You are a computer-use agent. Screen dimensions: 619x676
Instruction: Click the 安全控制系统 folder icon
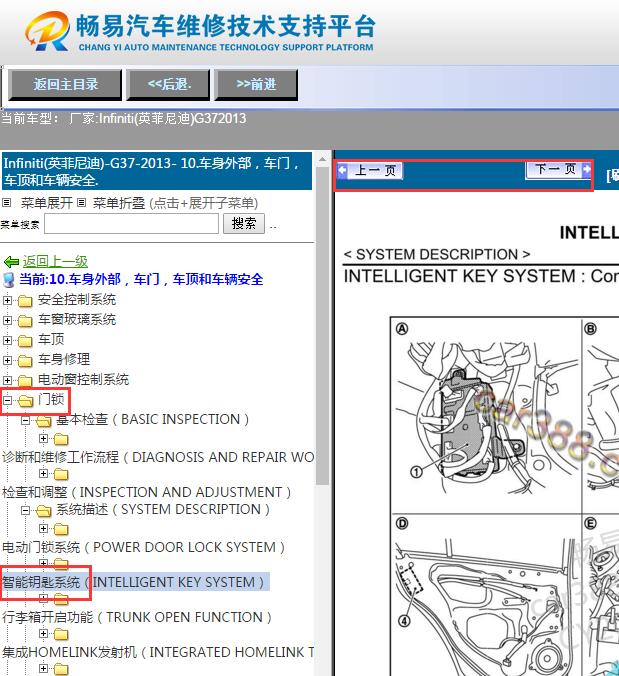(25, 300)
